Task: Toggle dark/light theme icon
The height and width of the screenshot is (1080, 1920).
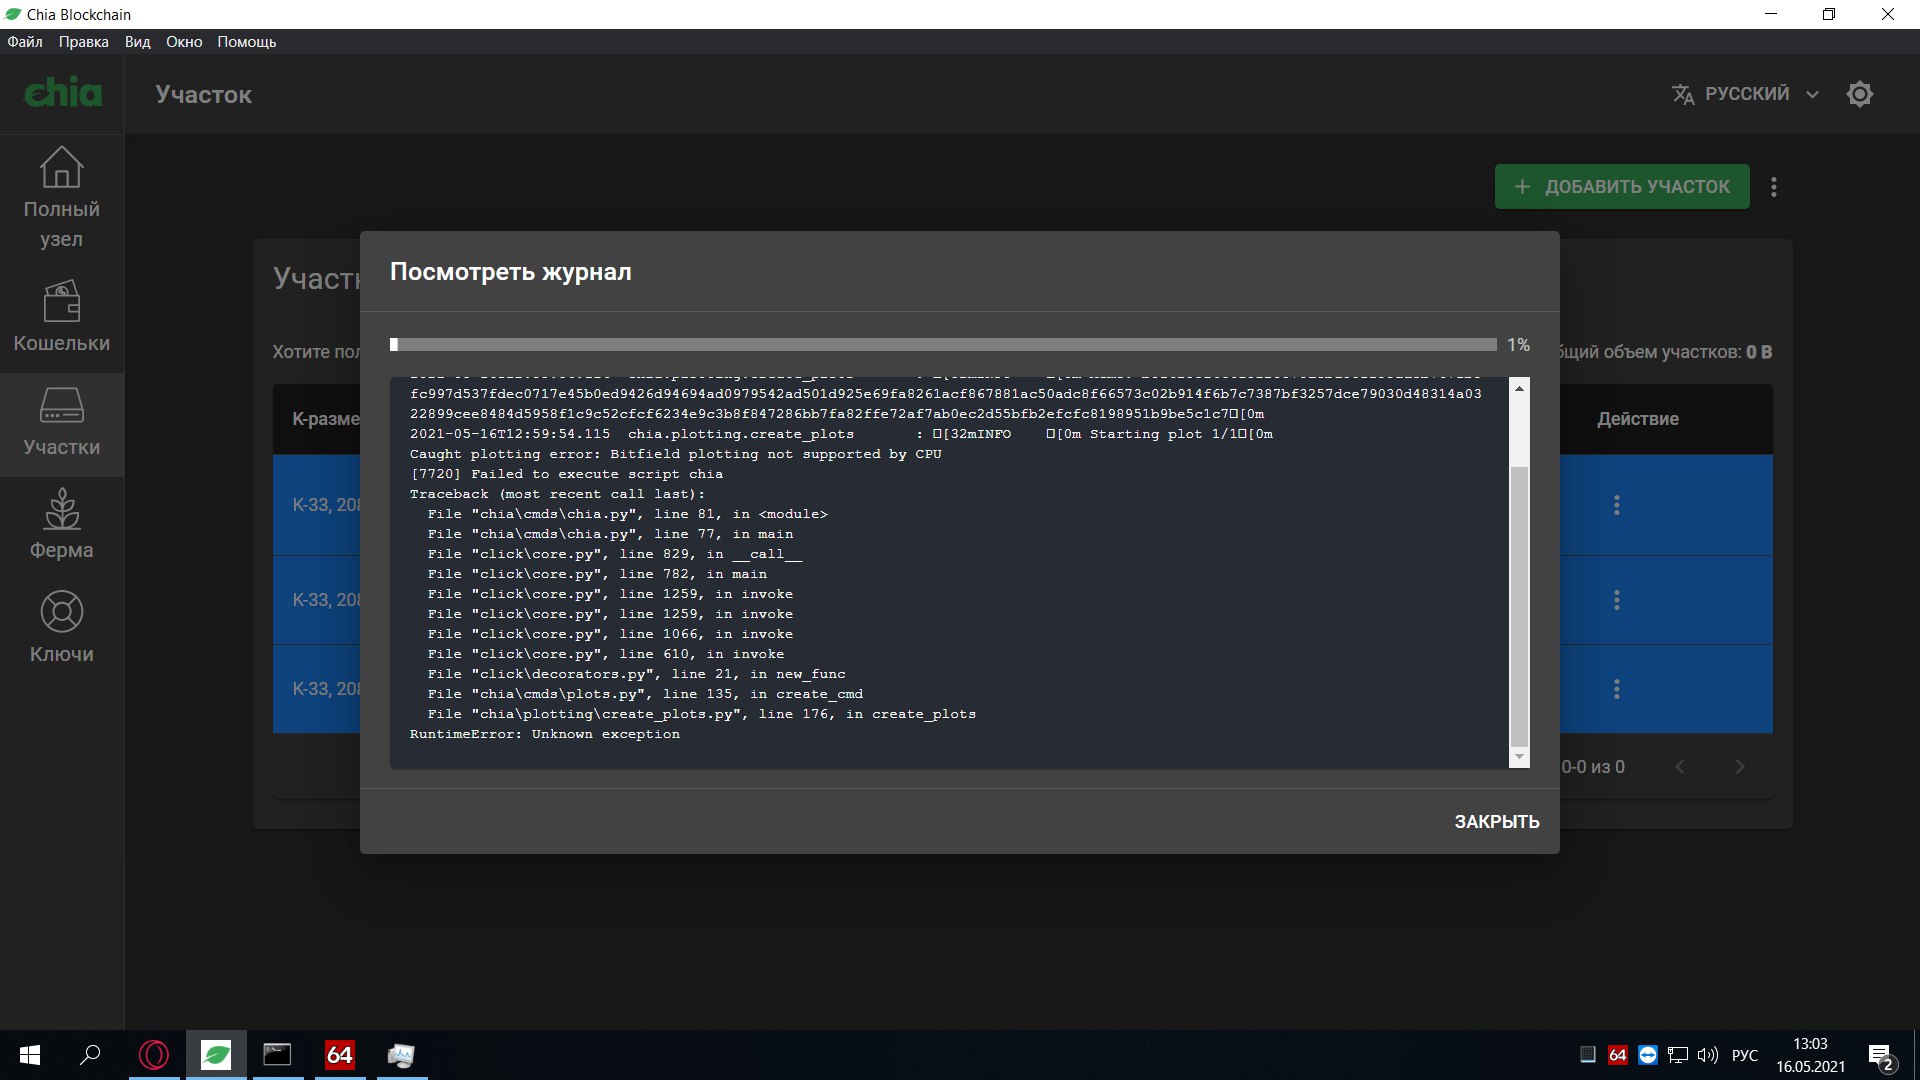Action: [1859, 94]
